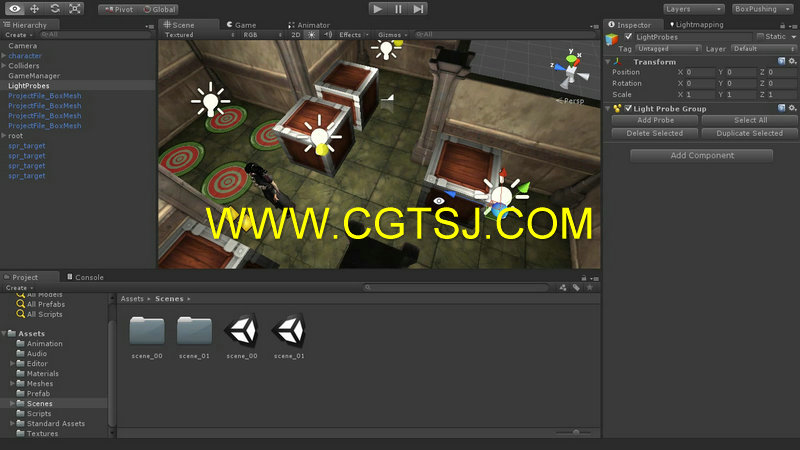Open the Gizmos dropdown
800x450 pixels.
click(x=392, y=35)
